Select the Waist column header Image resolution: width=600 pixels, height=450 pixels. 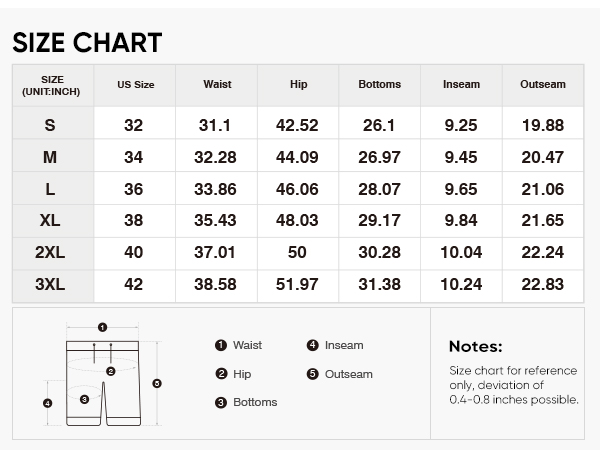(x=217, y=85)
